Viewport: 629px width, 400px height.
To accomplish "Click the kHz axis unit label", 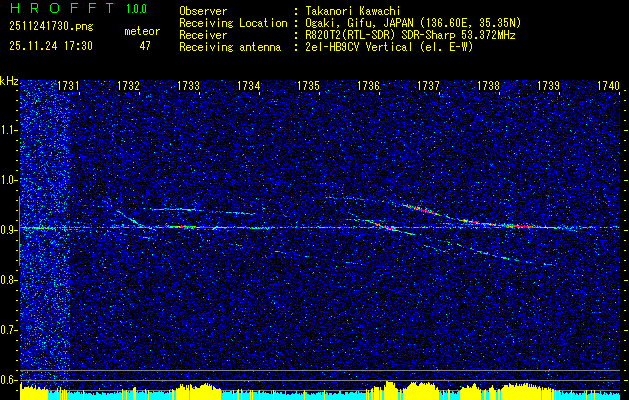I will [9, 81].
